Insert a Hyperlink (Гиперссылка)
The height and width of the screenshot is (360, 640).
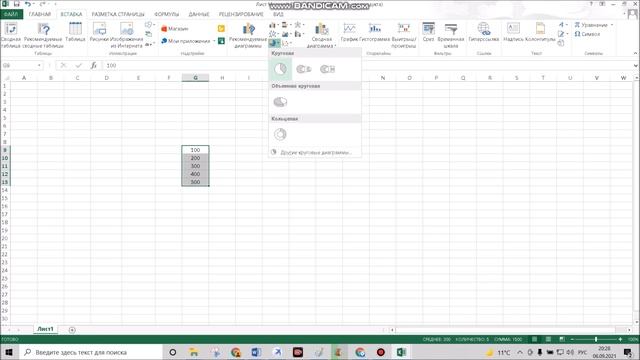pos(484,33)
